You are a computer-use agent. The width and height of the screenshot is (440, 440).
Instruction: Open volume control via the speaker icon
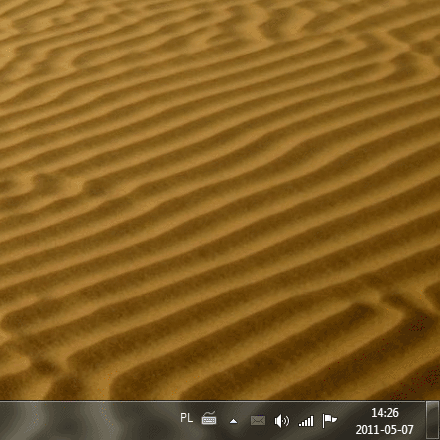click(x=282, y=421)
